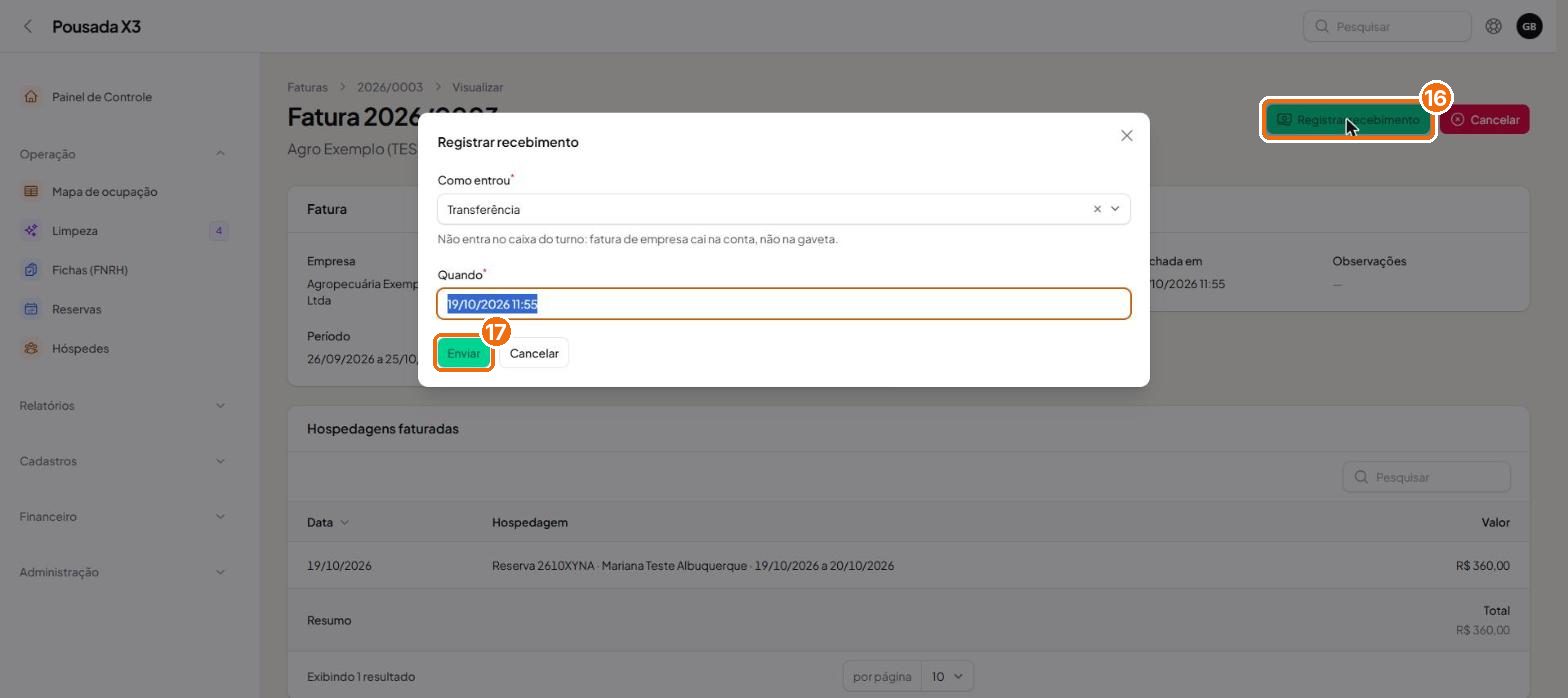This screenshot has width=1568, height=698.
Task: Collapse the Operação menu group
Action: click(220, 154)
